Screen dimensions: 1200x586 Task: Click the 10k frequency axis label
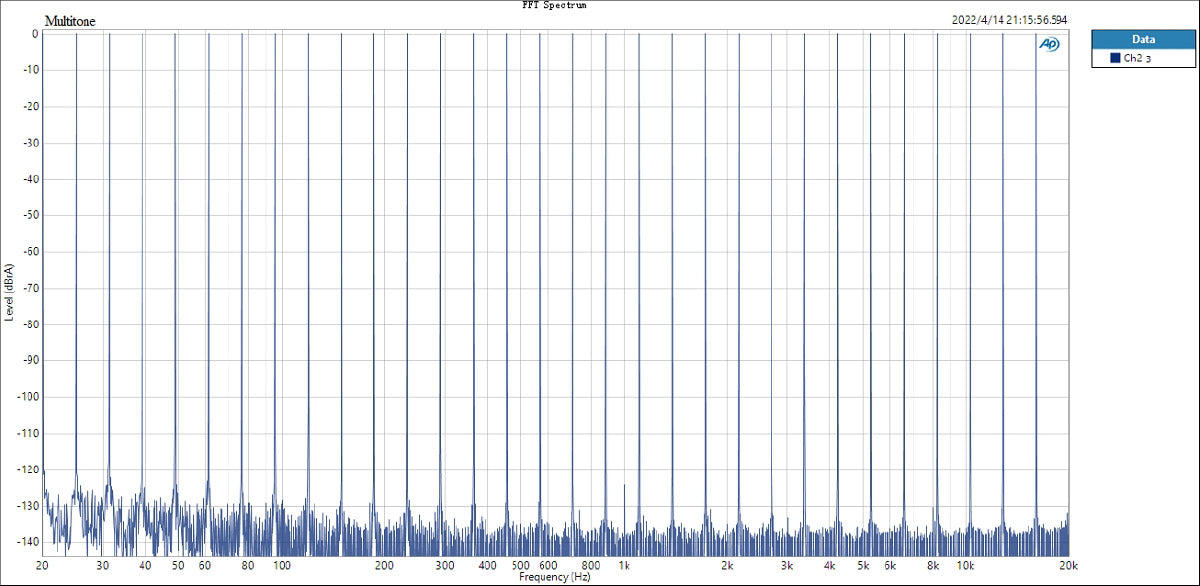click(x=965, y=566)
